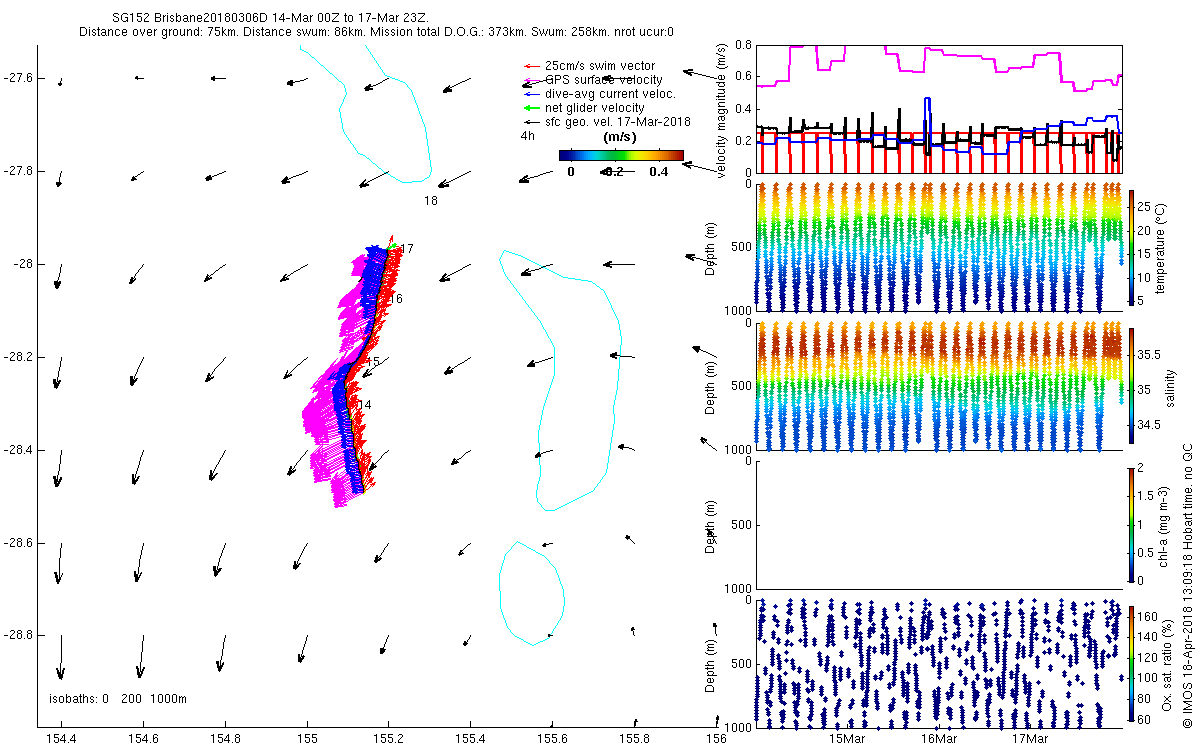
Task: Click latitude tick label '-27.6'
Action: 17,78
